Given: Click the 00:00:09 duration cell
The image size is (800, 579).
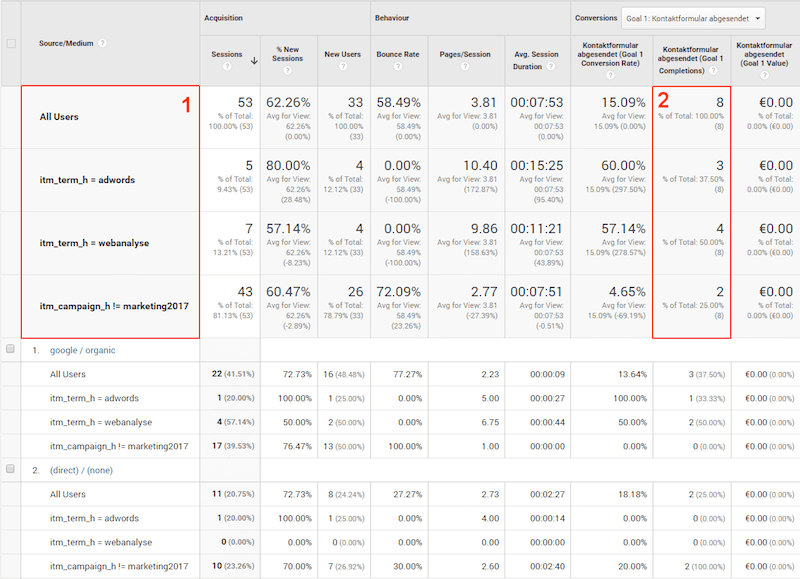Looking at the screenshot, I should point(547,374).
